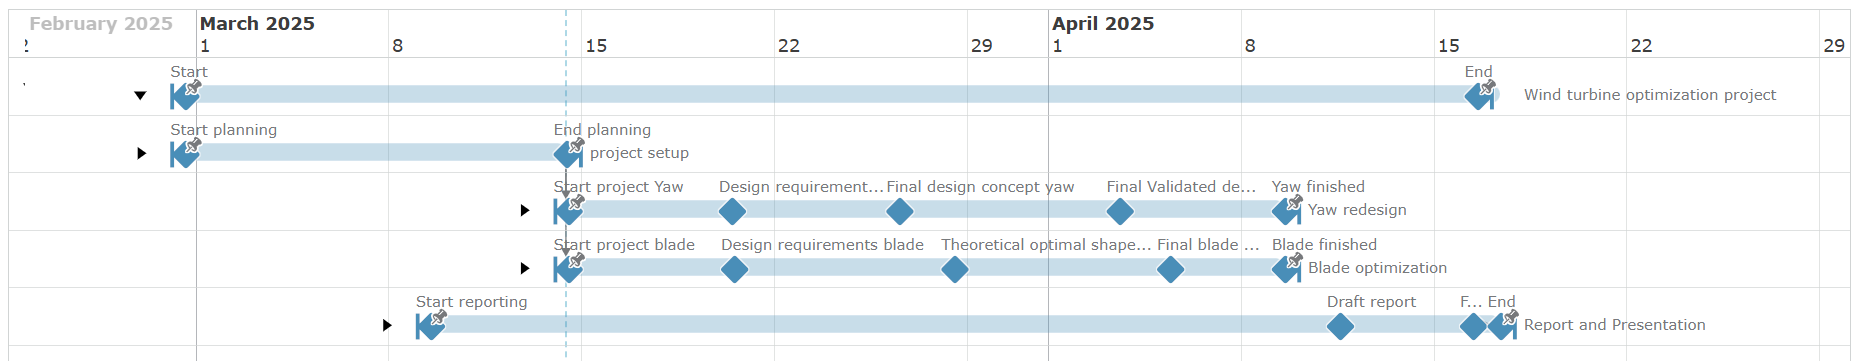Click the pin icon on the End milestone
This screenshot has height=361, width=1857.
1487,88
